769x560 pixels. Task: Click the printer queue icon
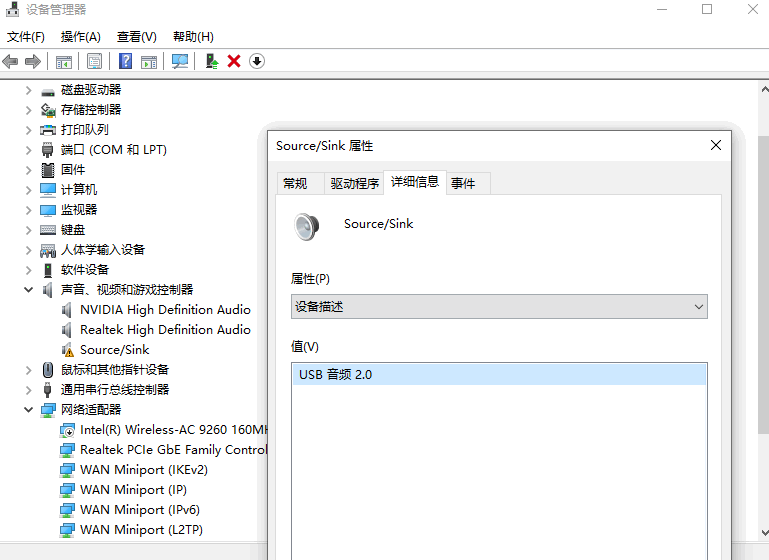pyautogui.click(x=48, y=130)
